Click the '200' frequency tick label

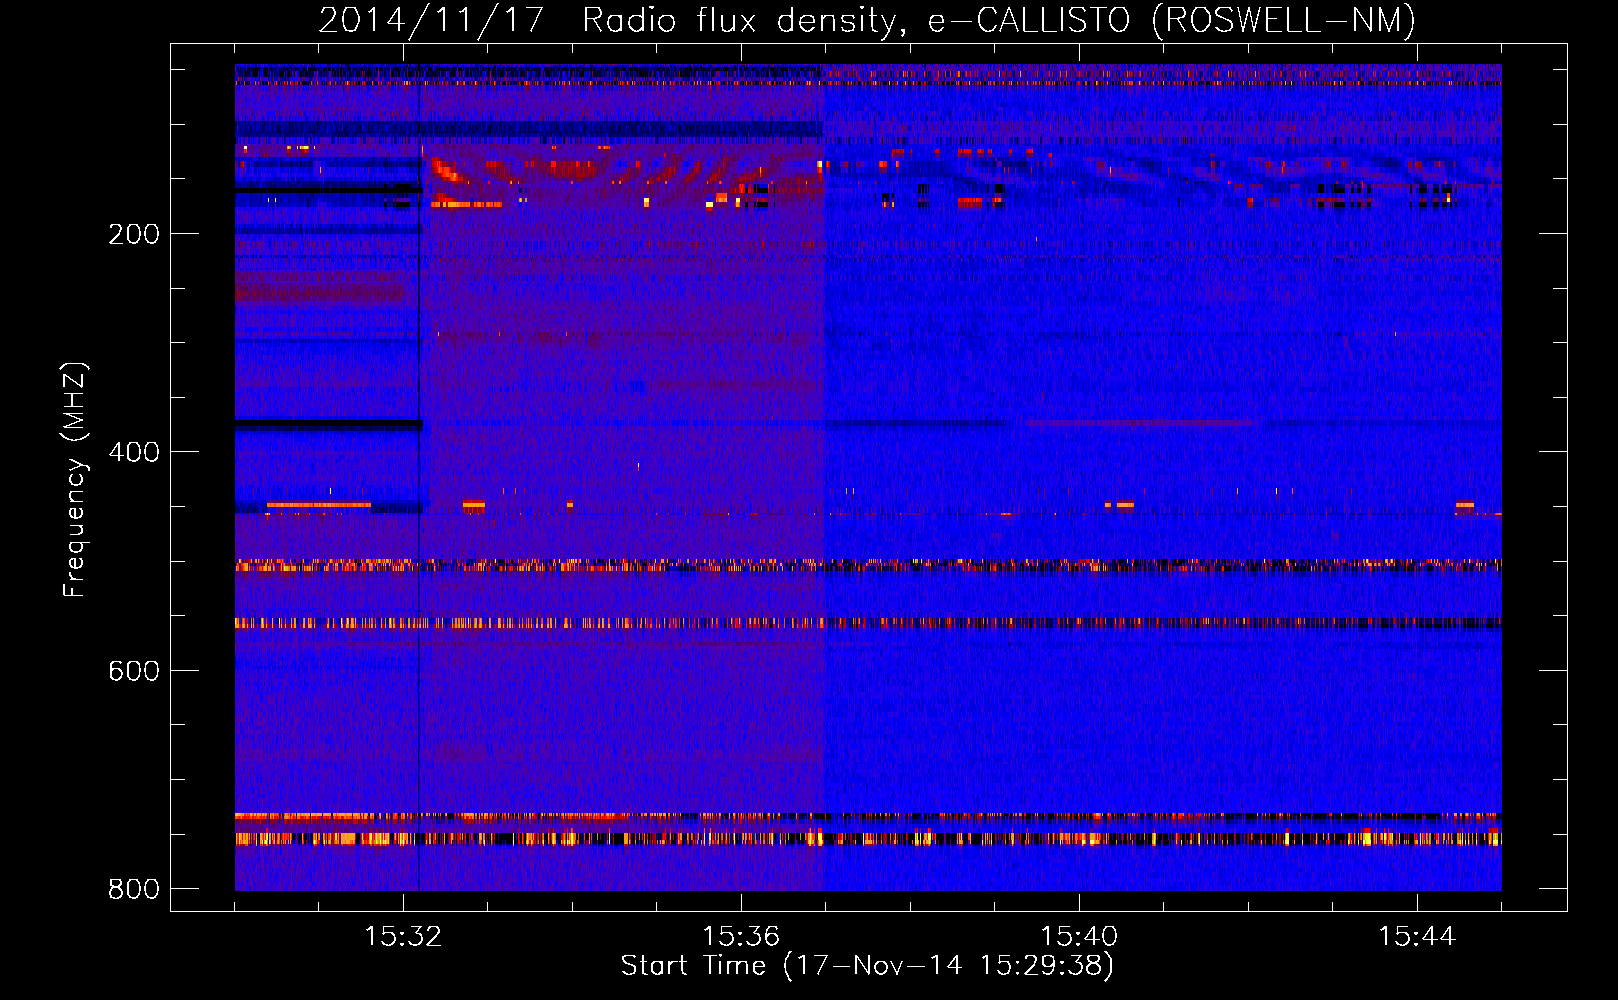[134, 234]
